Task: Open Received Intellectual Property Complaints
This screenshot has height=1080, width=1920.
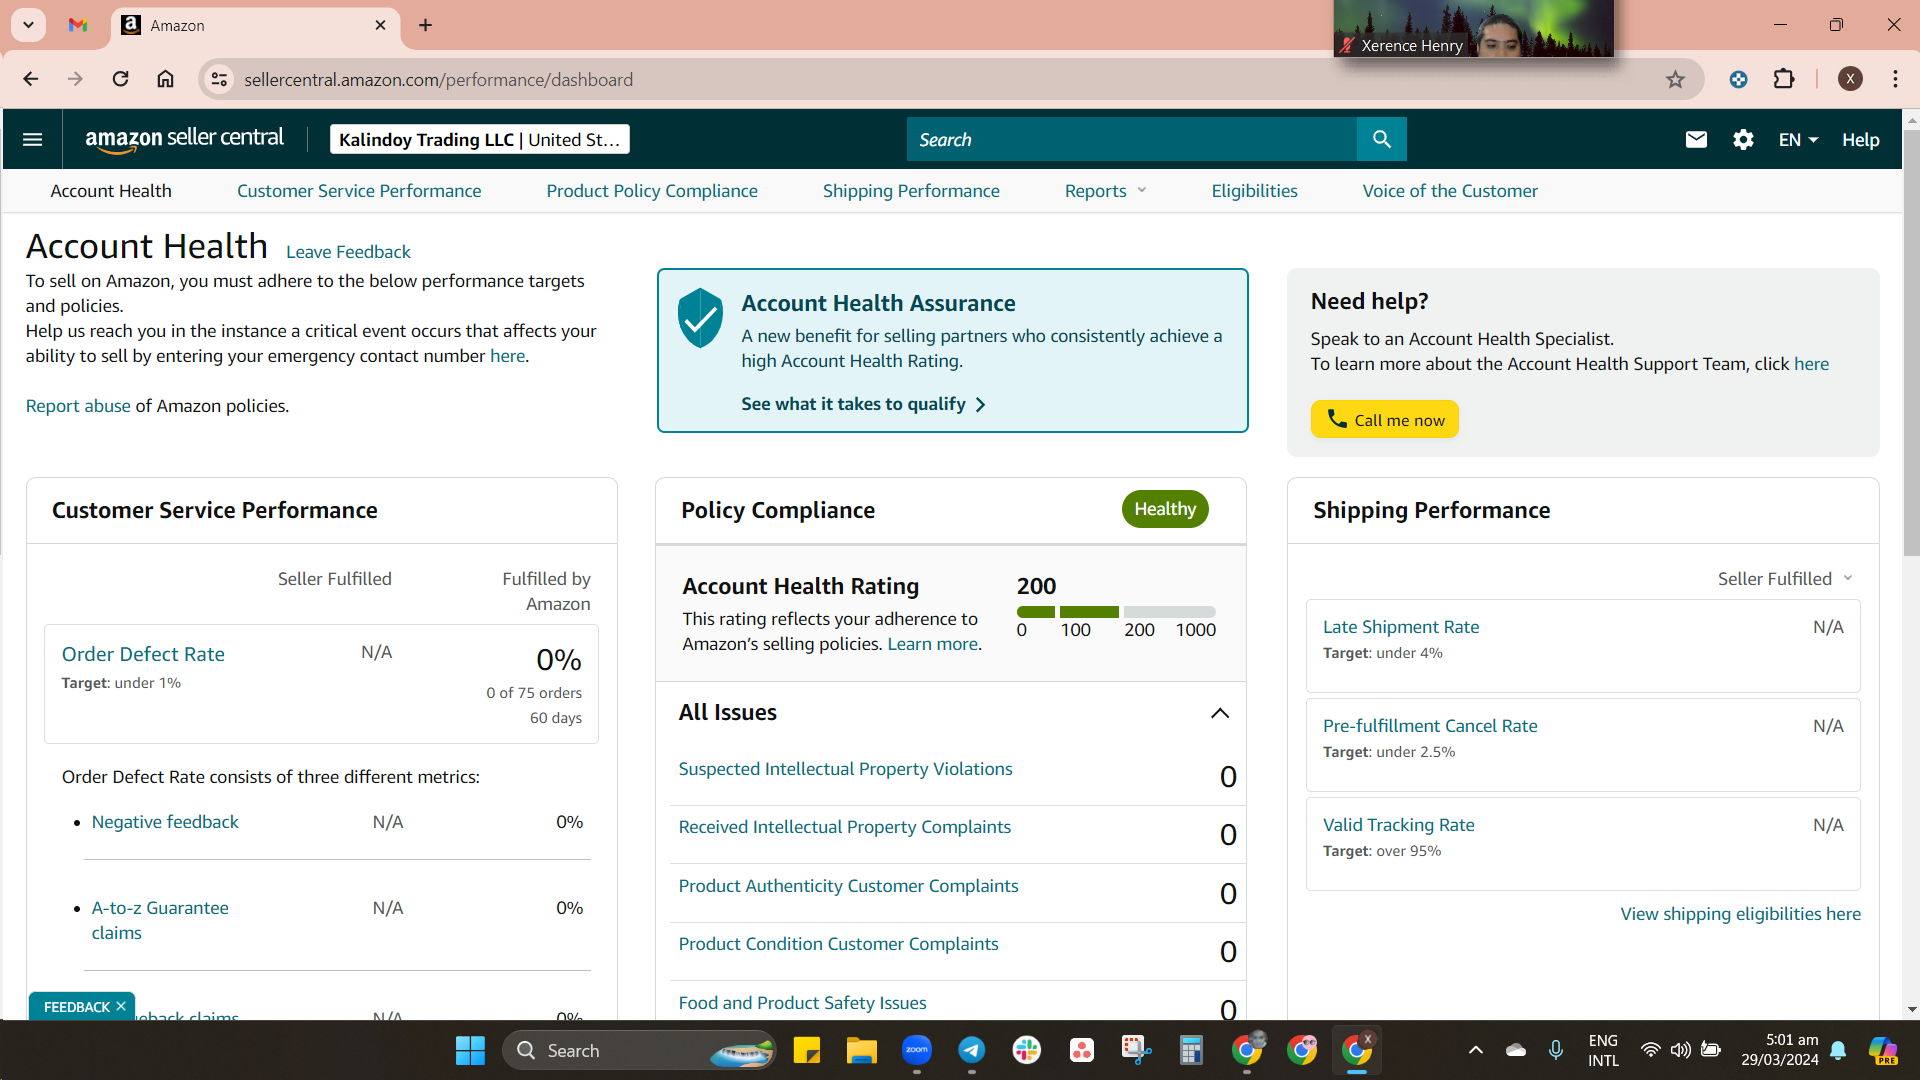Action: click(x=844, y=827)
